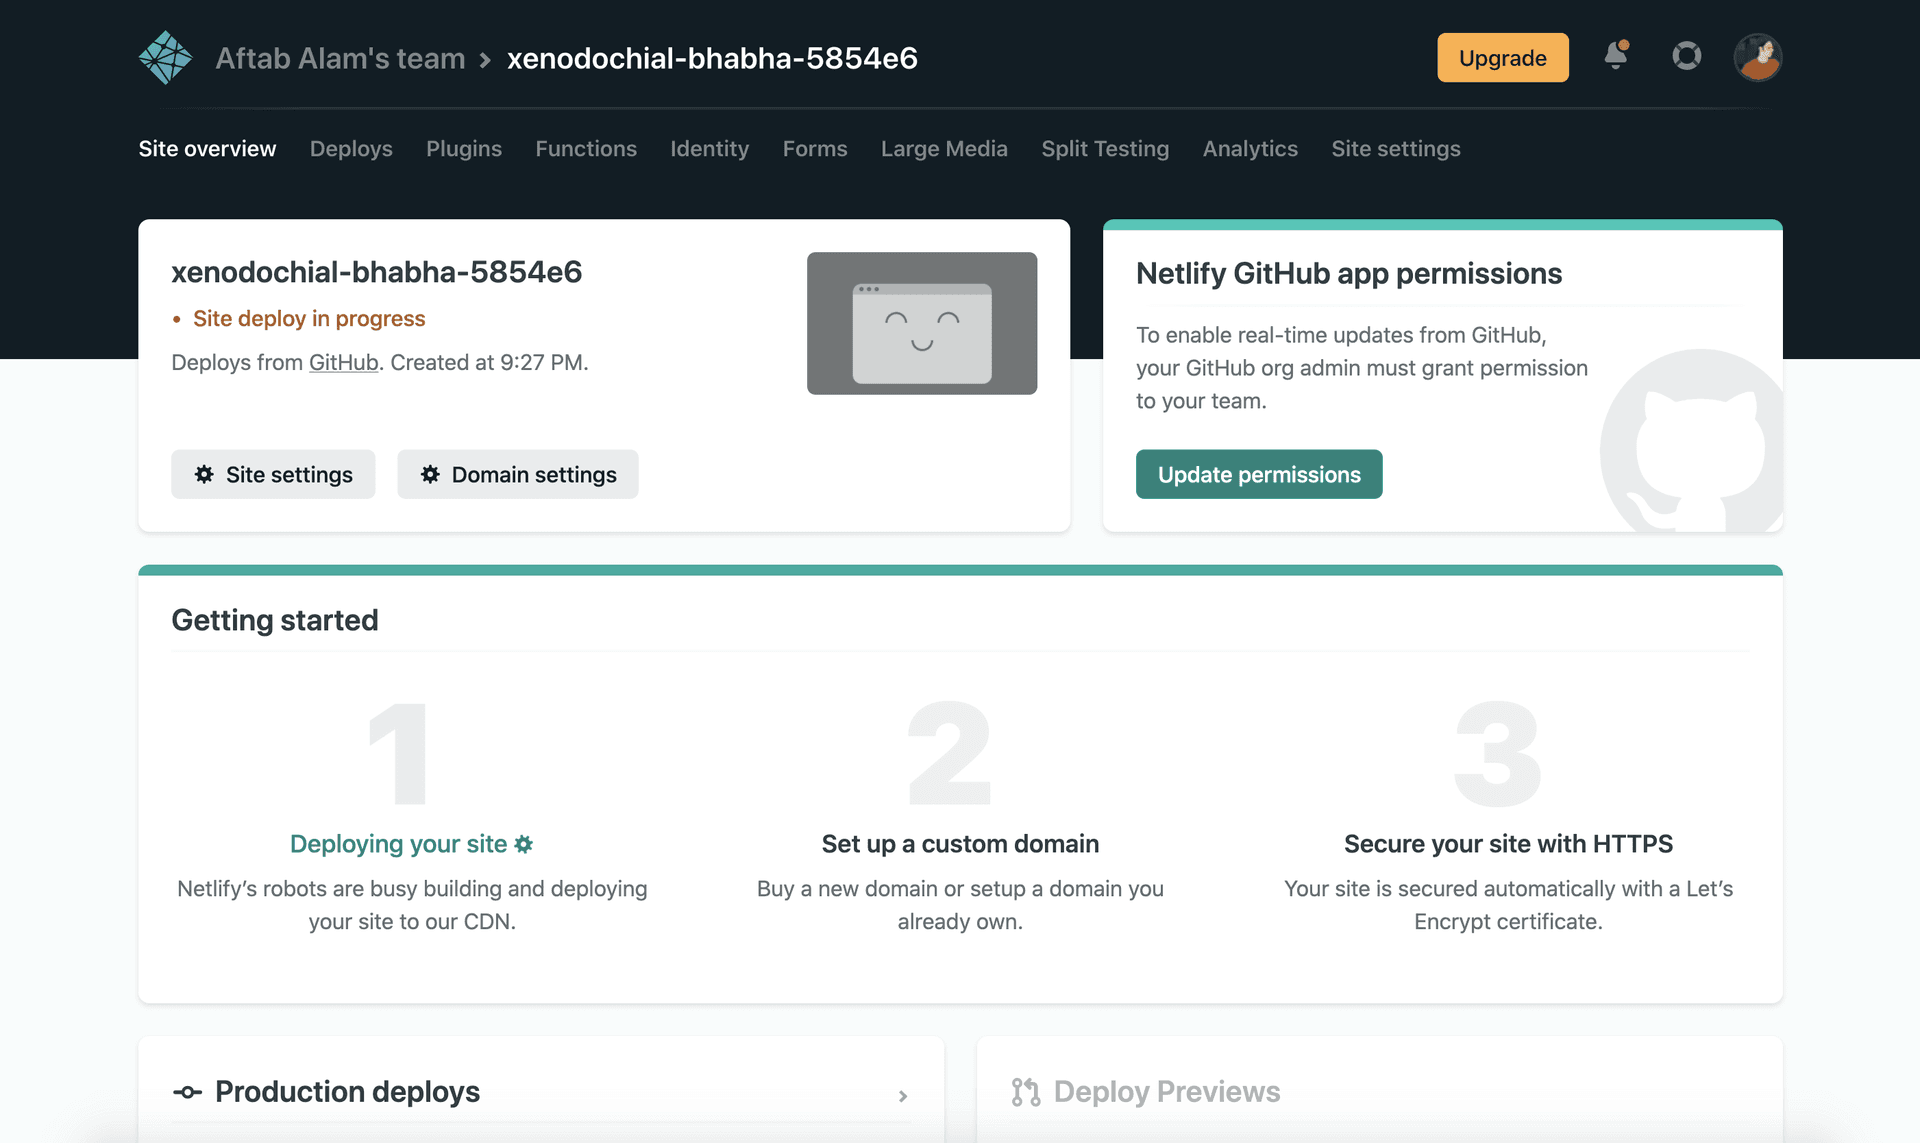Open Set up a custom domain step

960,844
